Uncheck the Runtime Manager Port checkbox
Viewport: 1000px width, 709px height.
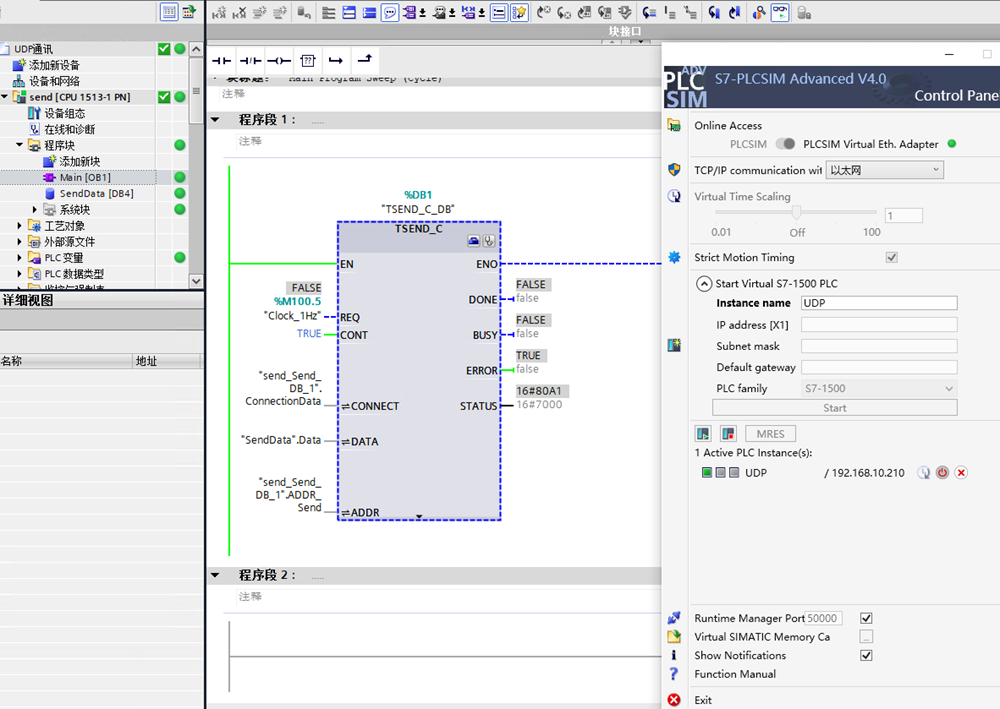[866, 618]
